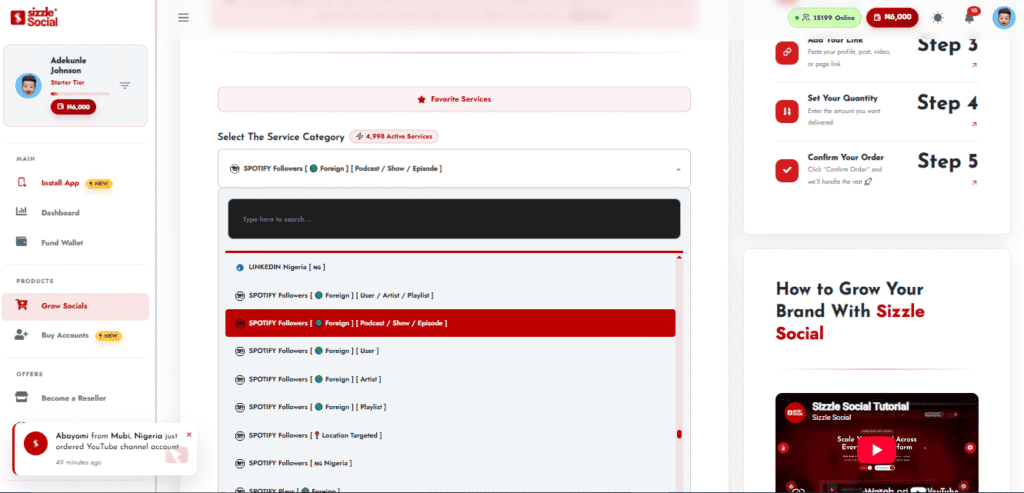Click NEW badge beside Install App

coord(99,183)
